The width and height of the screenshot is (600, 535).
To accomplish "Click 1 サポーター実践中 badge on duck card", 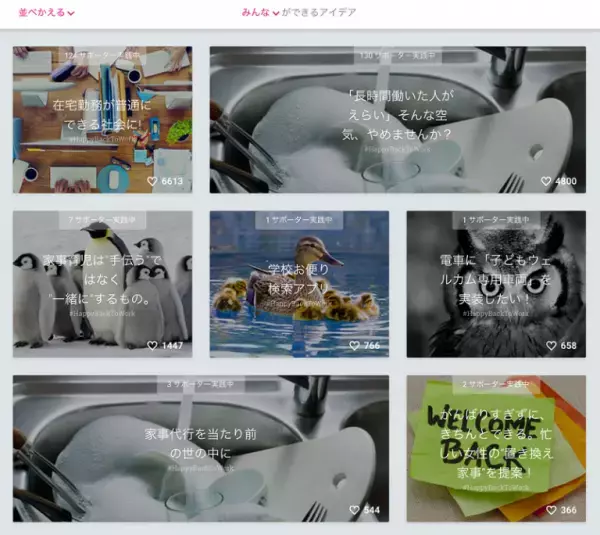I will coord(299,220).
